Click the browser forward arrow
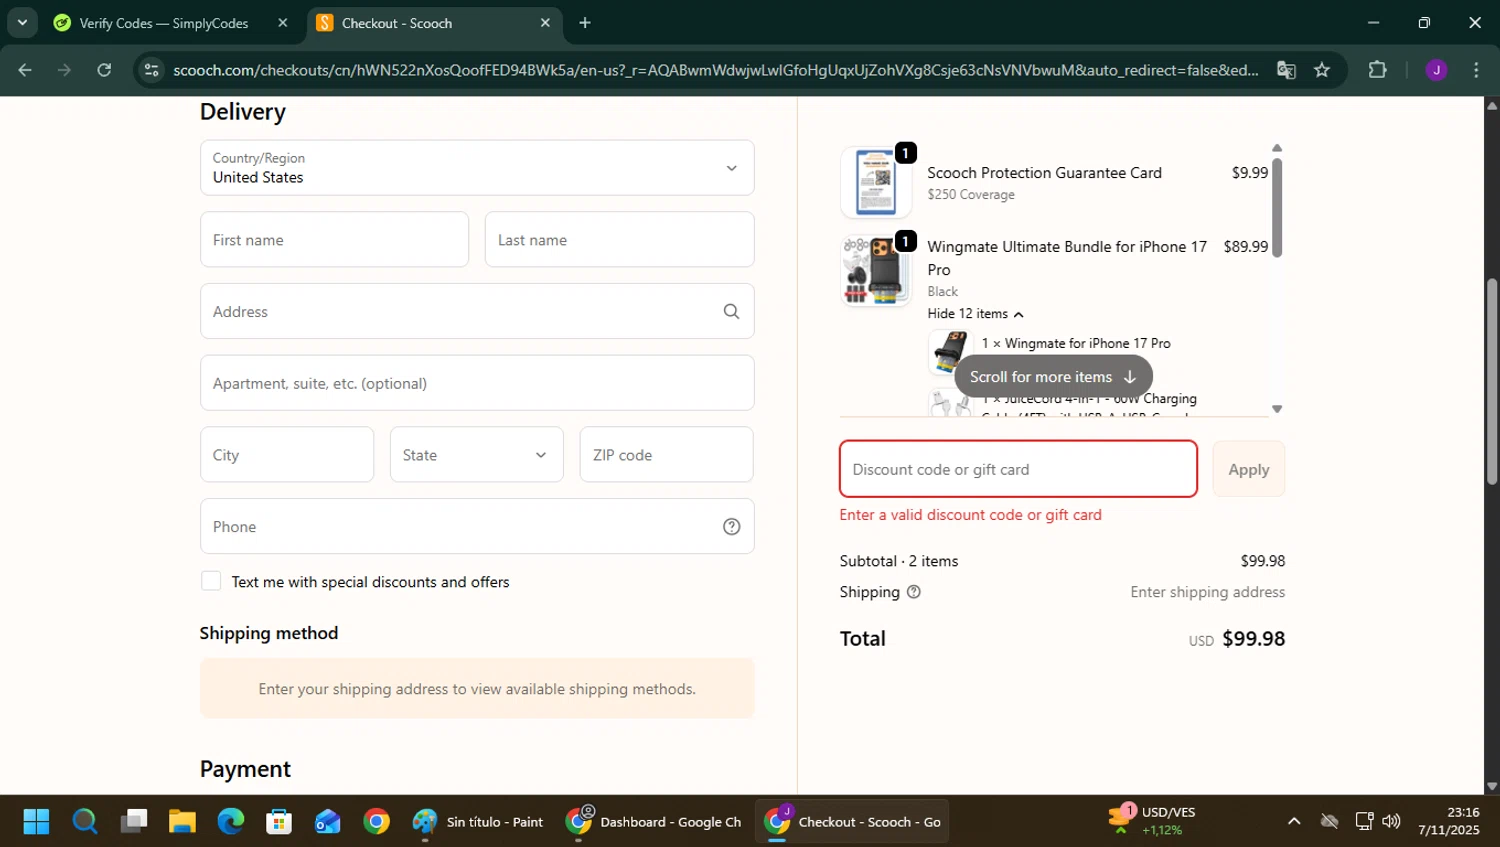The height and width of the screenshot is (847, 1500). tap(64, 70)
